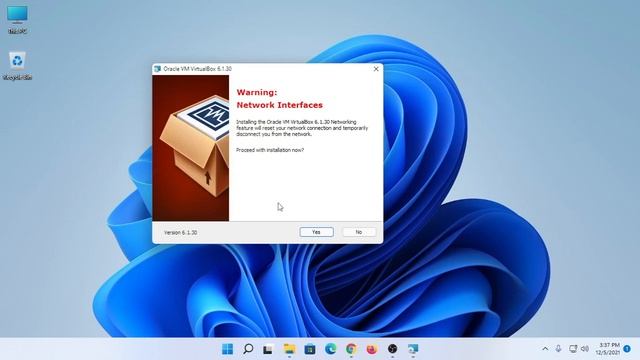Click the 'Version 6.1.30' label
The image size is (640, 360).
[180, 232]
